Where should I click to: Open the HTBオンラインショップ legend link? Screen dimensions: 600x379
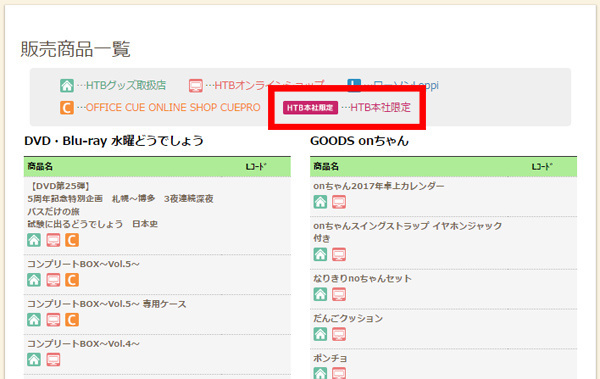(x=269, y=85)
